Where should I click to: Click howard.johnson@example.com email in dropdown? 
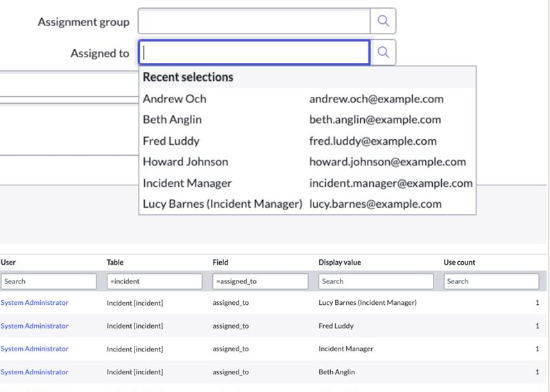pyautogui.click(x=388, y=162)
